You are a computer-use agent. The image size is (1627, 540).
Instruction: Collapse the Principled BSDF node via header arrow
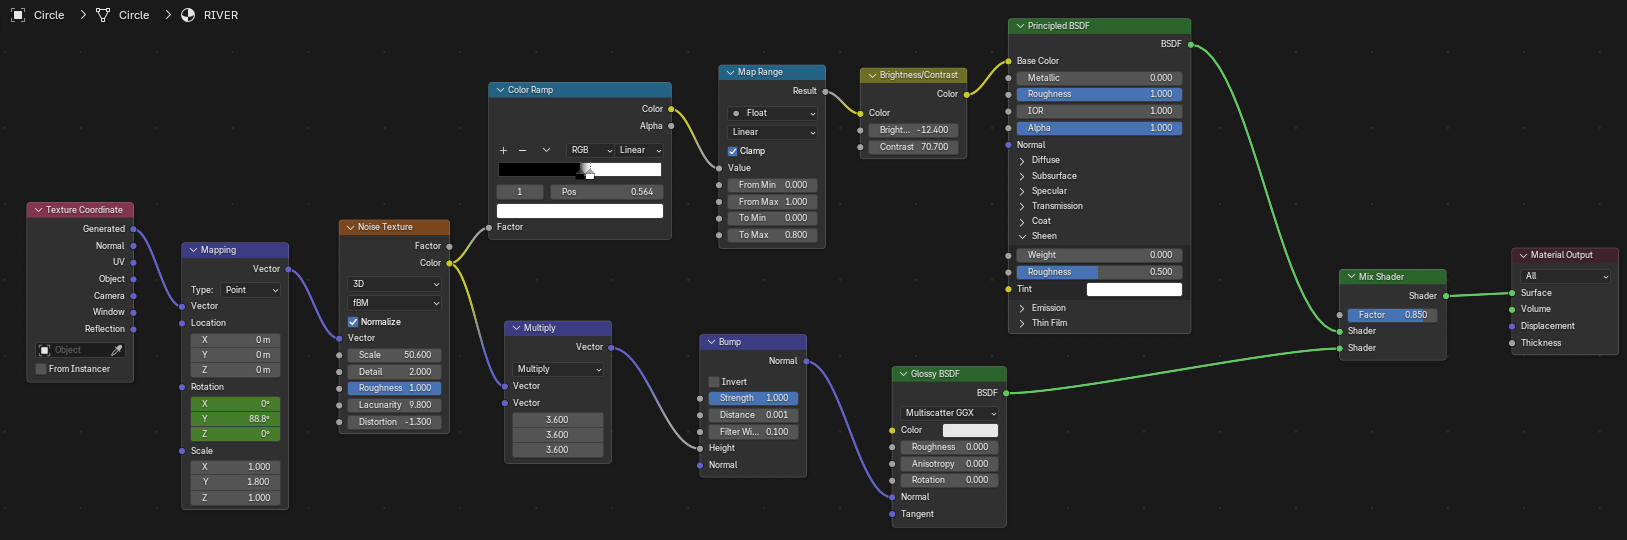[x=1019, y=26]
